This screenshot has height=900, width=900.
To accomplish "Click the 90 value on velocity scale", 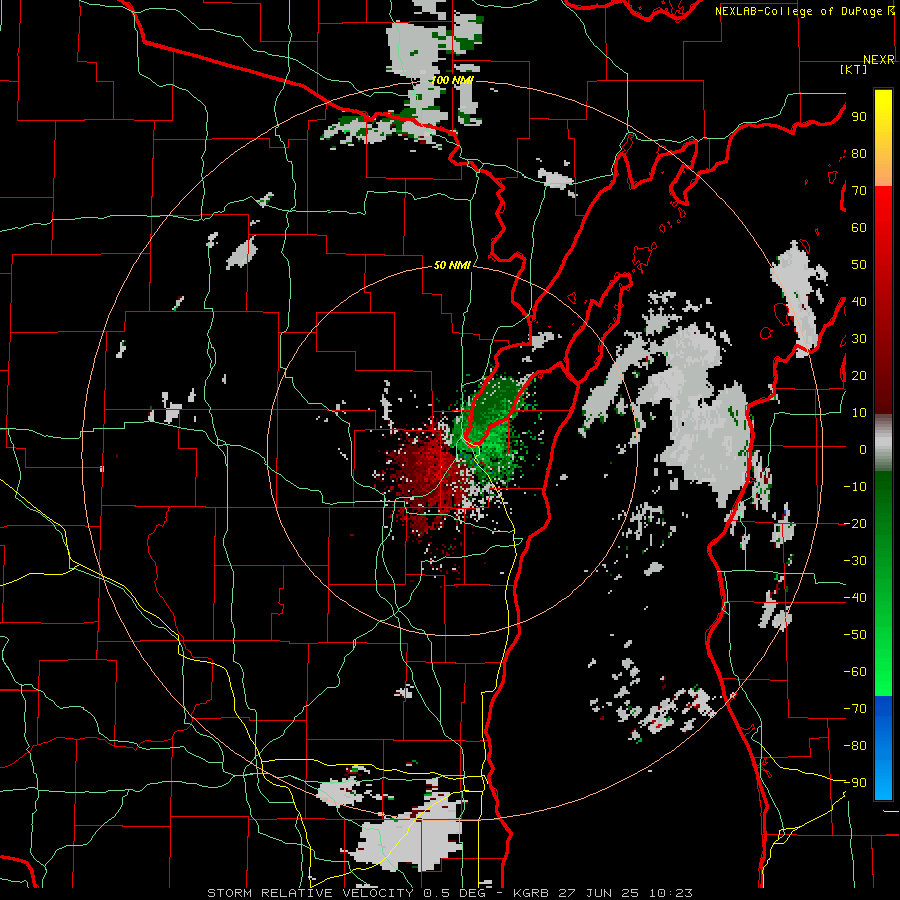I will coord(859,117).
